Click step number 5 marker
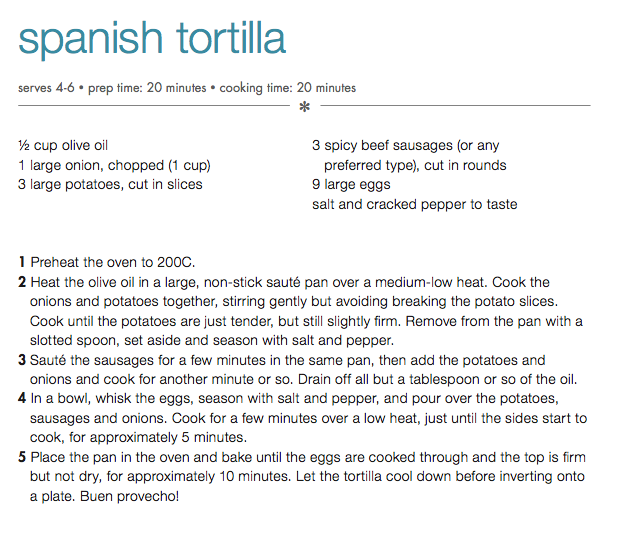Image resolution: width=636 pixels, height=554 pixels. (22, 457)
